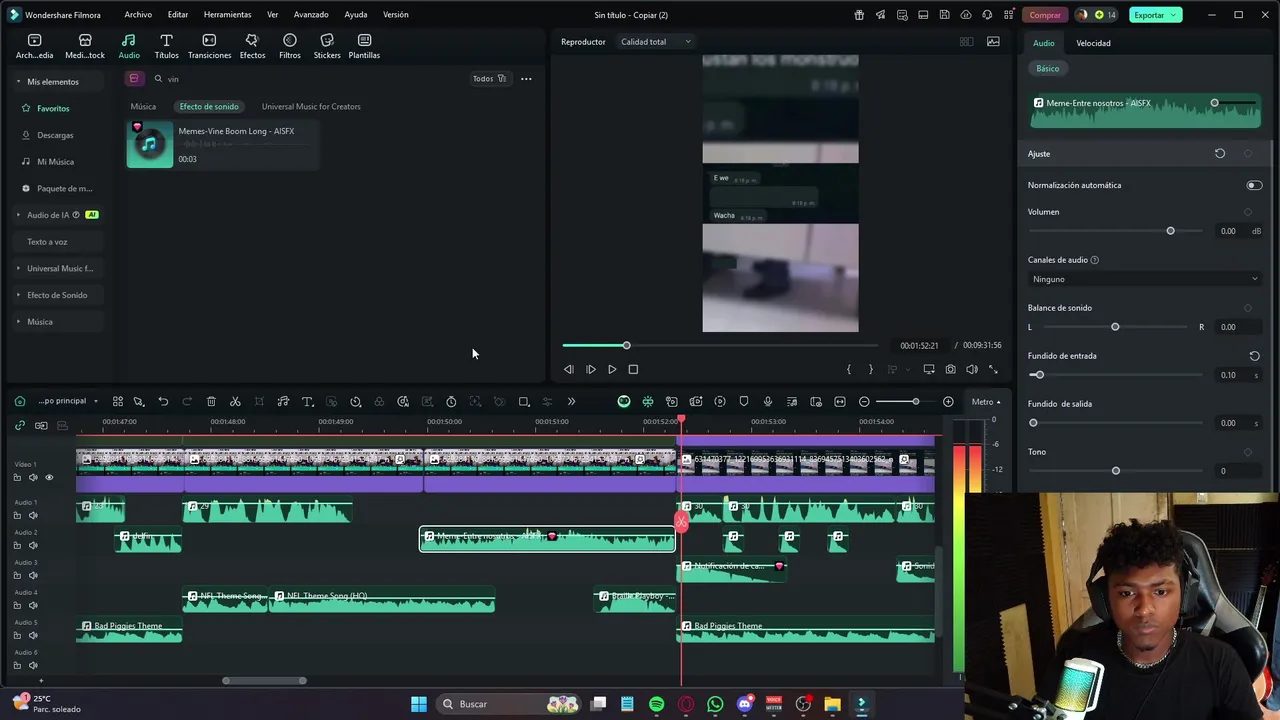
Task: Click the Comprar button
Action: pyautogui.click(x=1045, y=15)
